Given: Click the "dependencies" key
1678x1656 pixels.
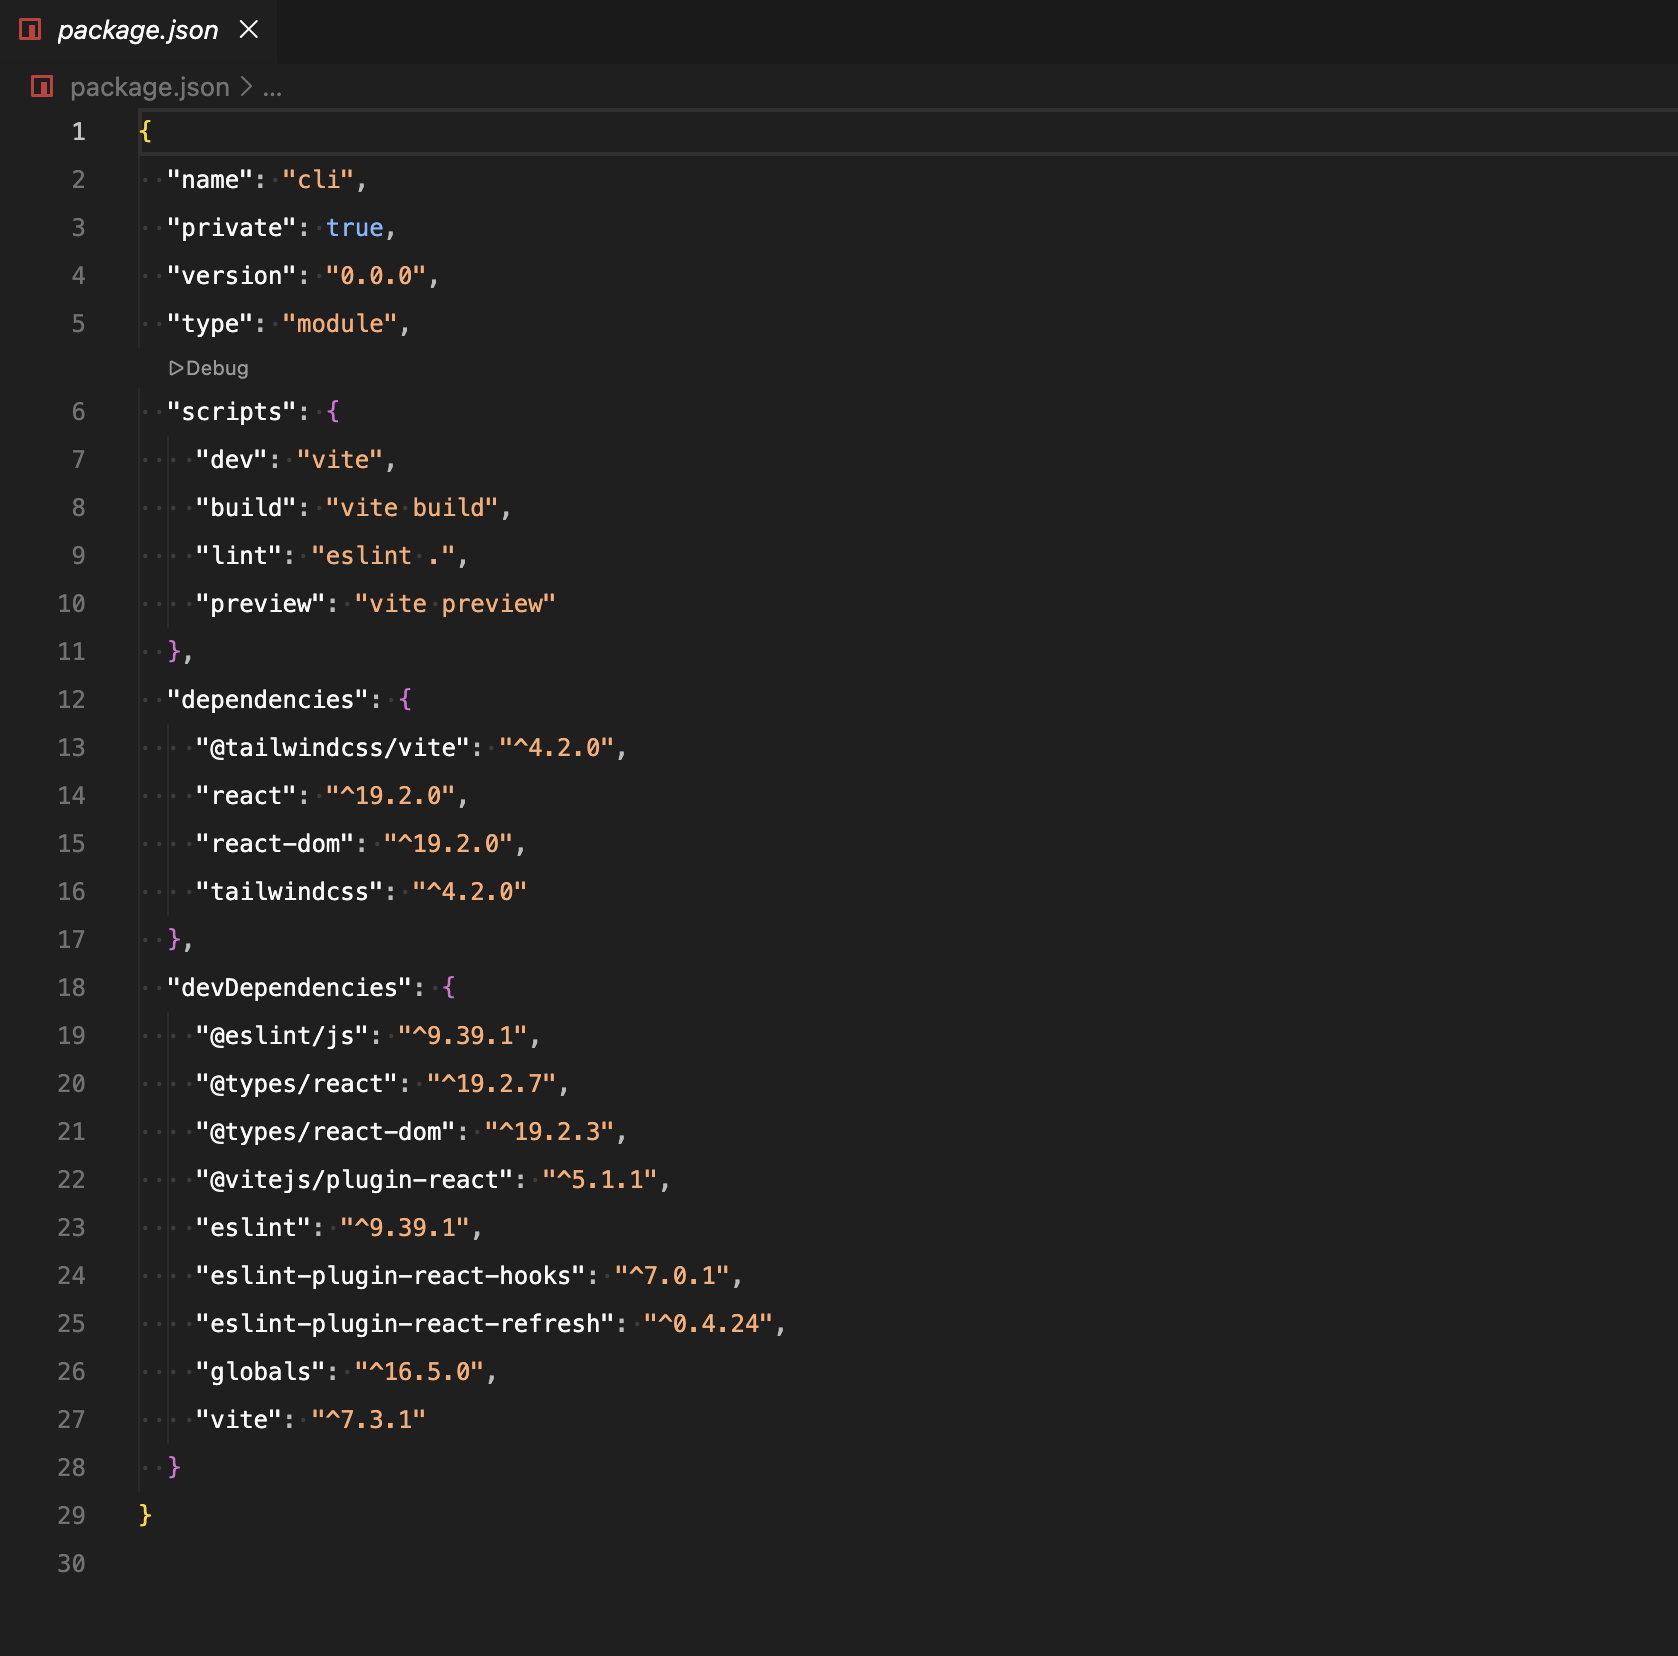Looking at the screenshot, I should 268,699.
